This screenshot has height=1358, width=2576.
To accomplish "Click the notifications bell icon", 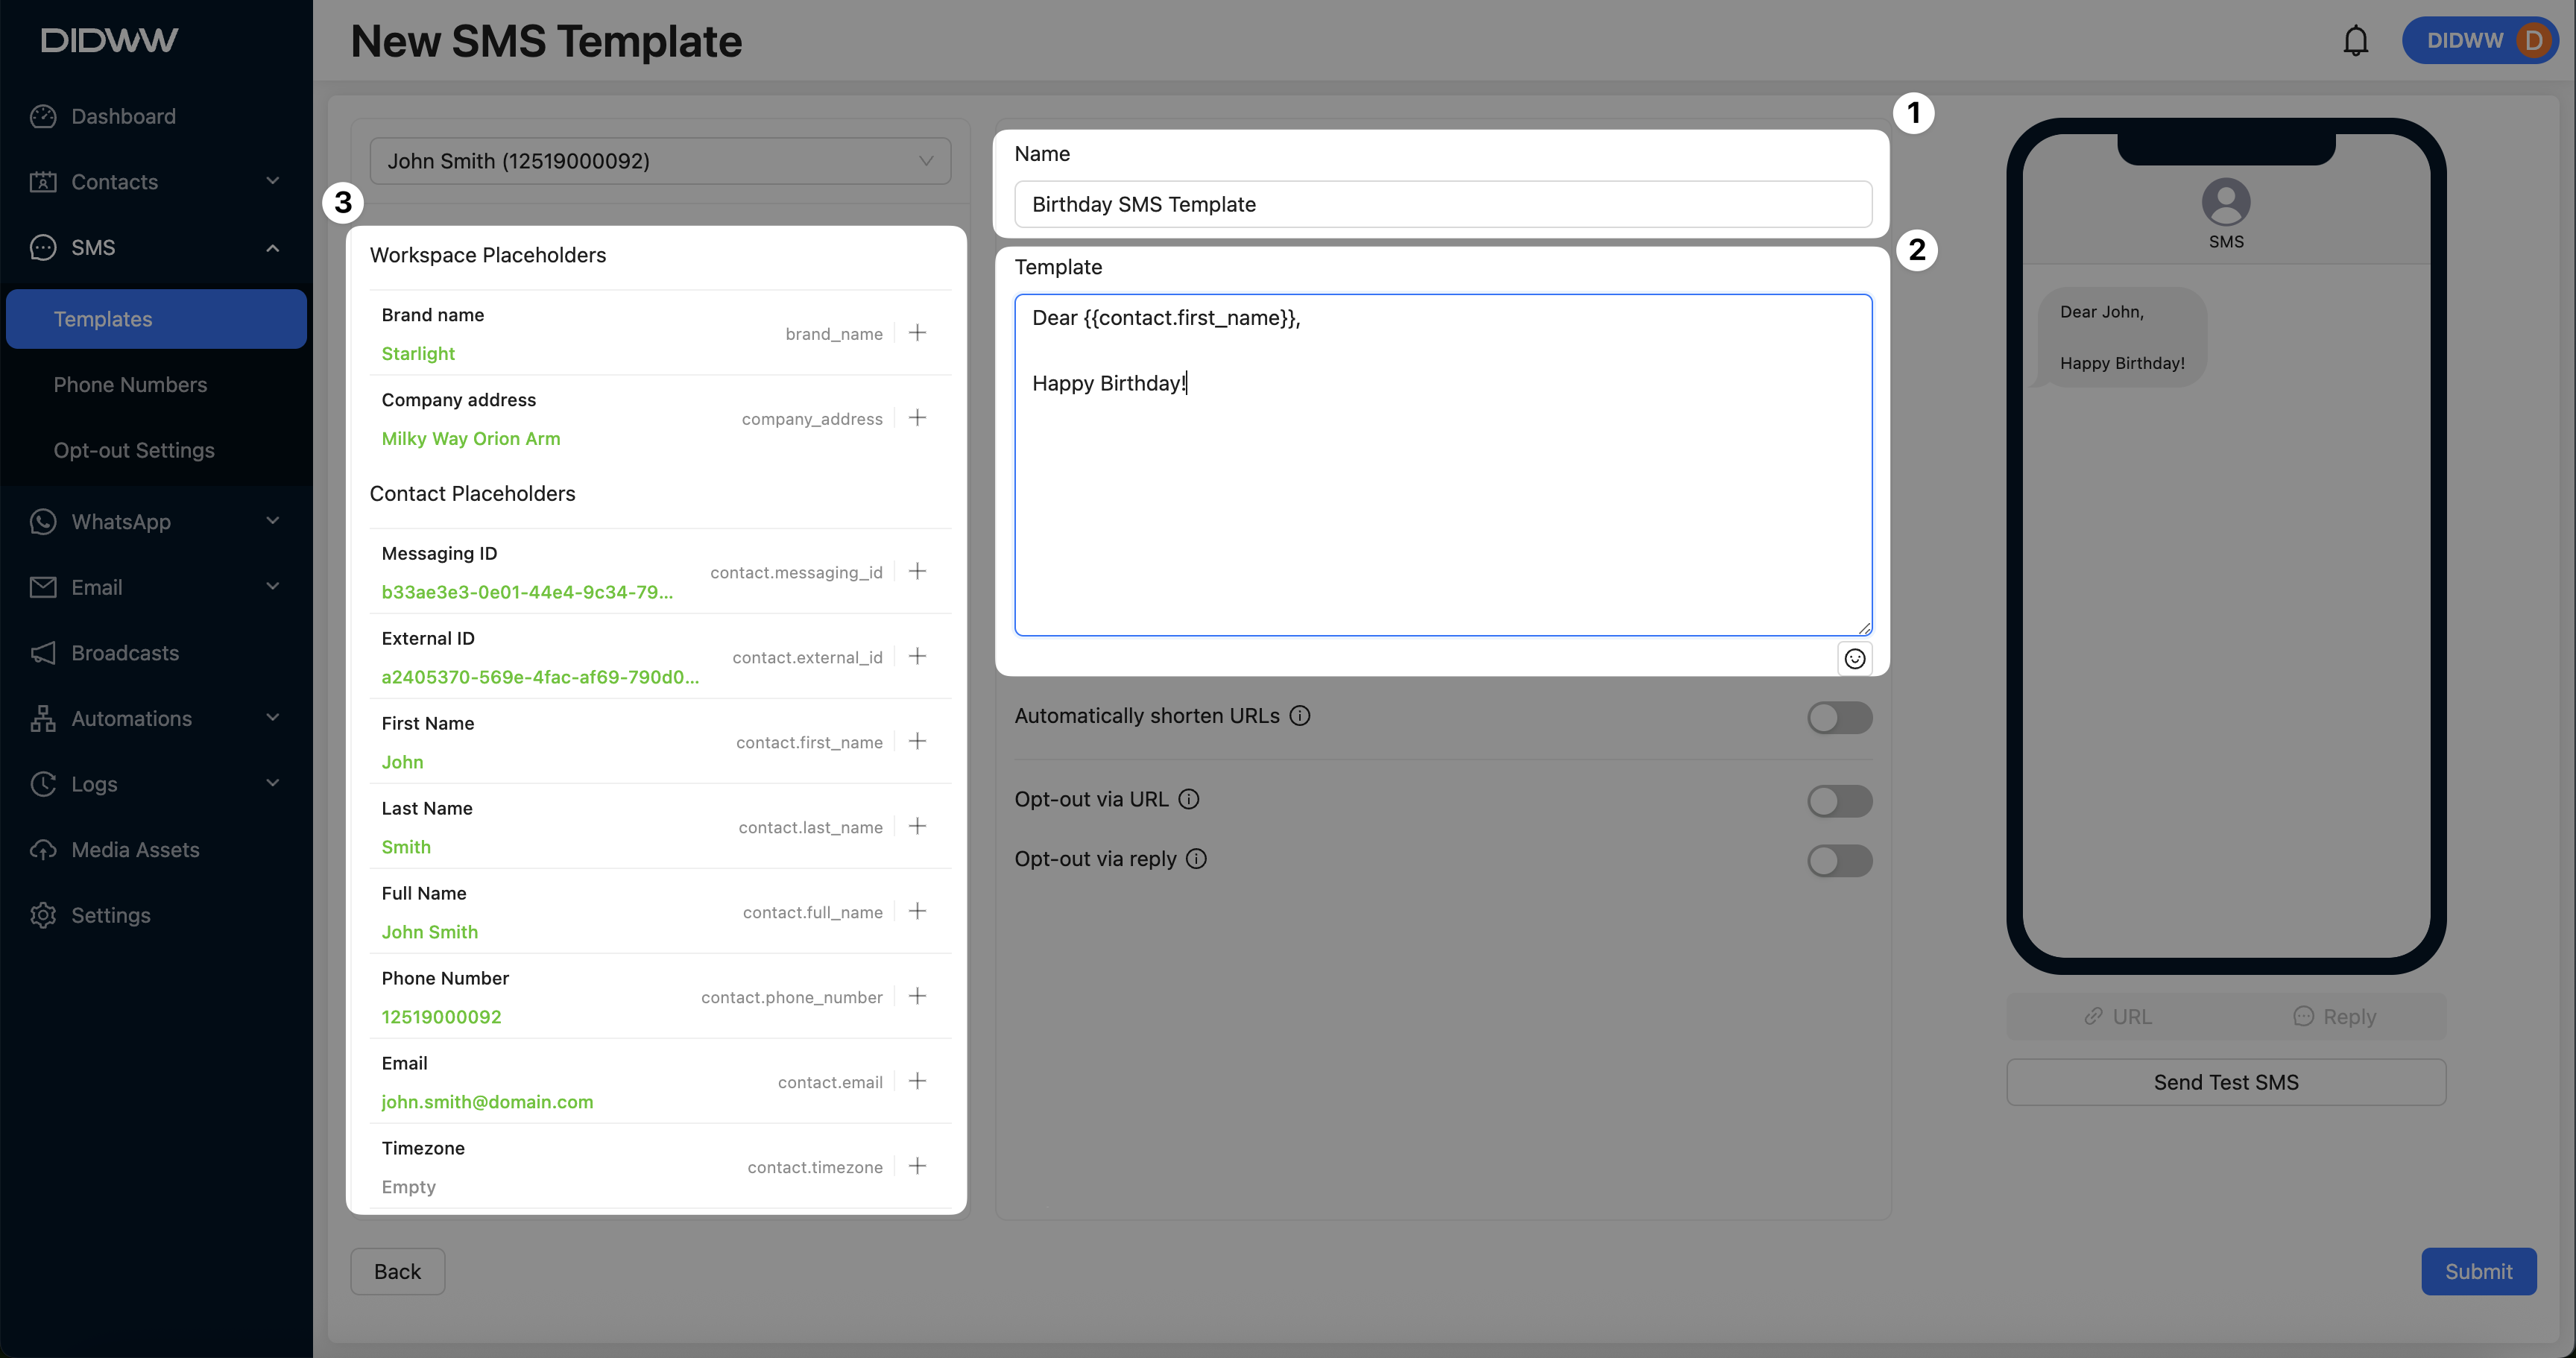I will pyautogui.click(x=2355, y=41).
